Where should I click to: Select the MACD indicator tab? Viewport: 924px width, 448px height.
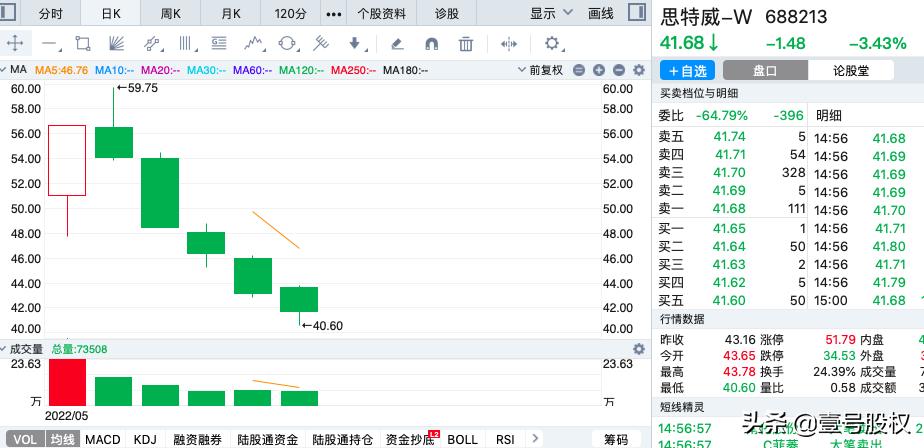tap(103, 439)
